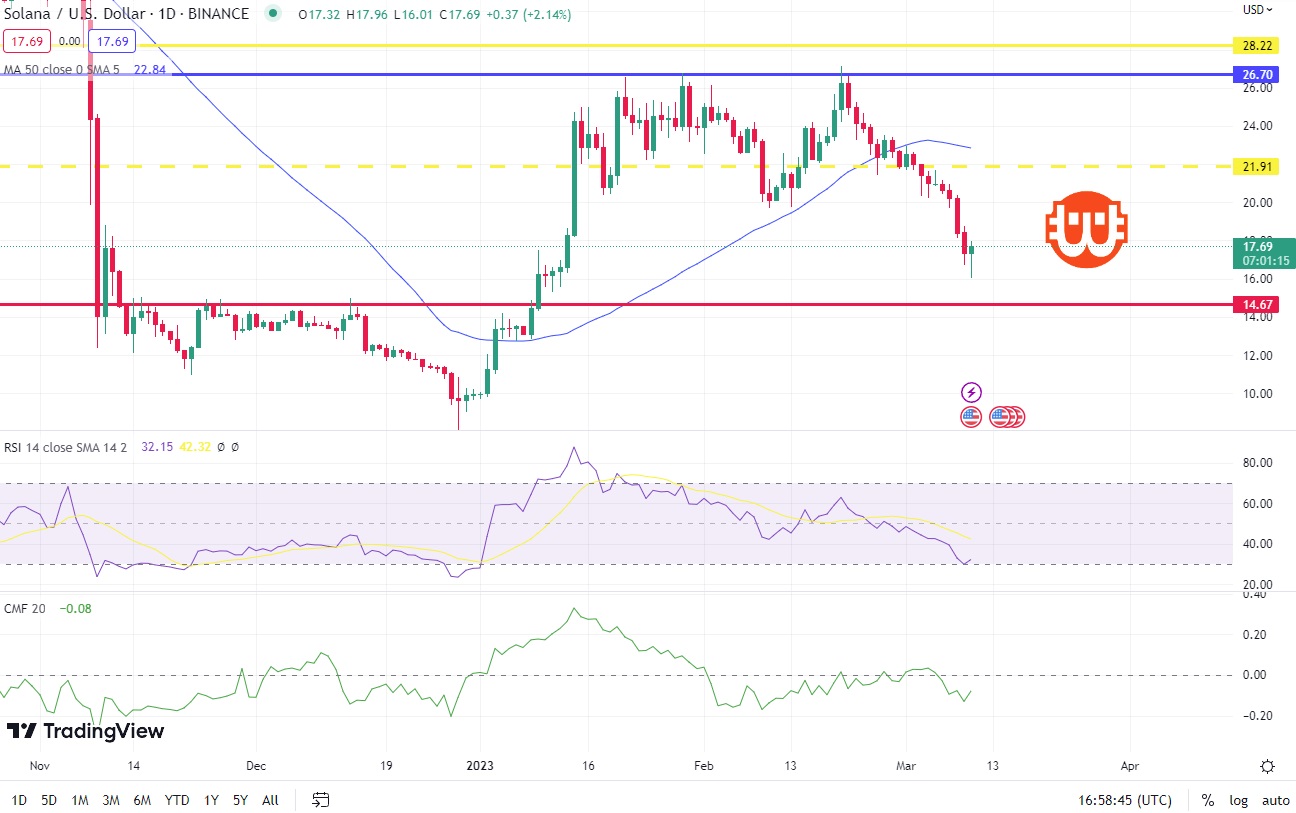Viewport: 1296px width, 813px height.
Task: Click the 0.00 spread value
Action: (x=70, y=42)
